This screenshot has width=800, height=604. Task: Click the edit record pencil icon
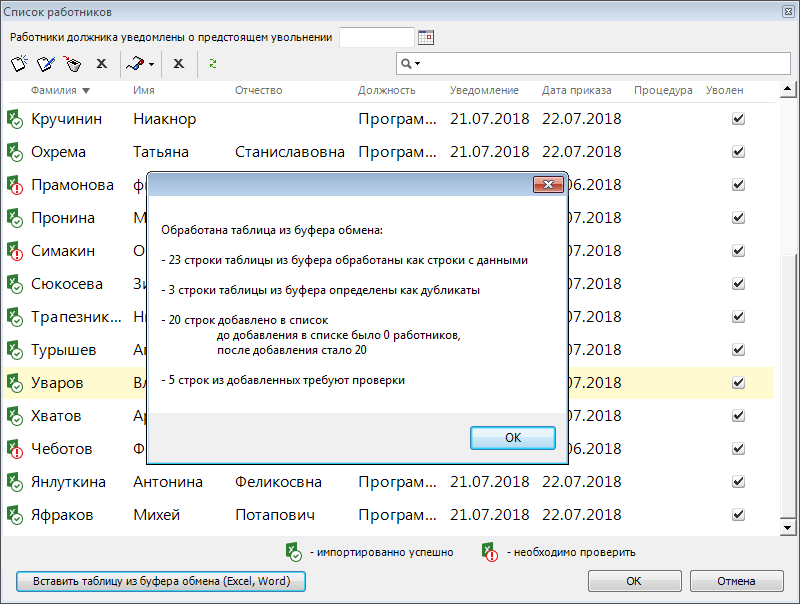tap(45, 63)
